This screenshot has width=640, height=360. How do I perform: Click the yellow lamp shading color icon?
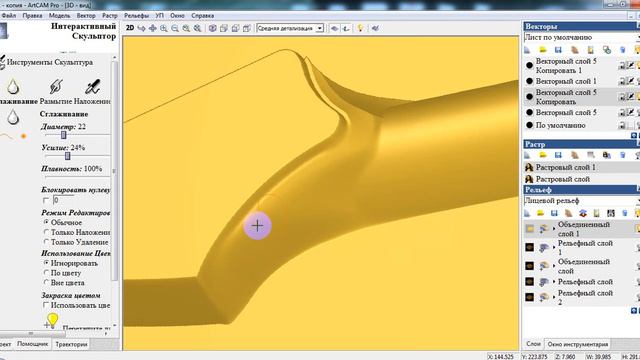pos(52,320)
